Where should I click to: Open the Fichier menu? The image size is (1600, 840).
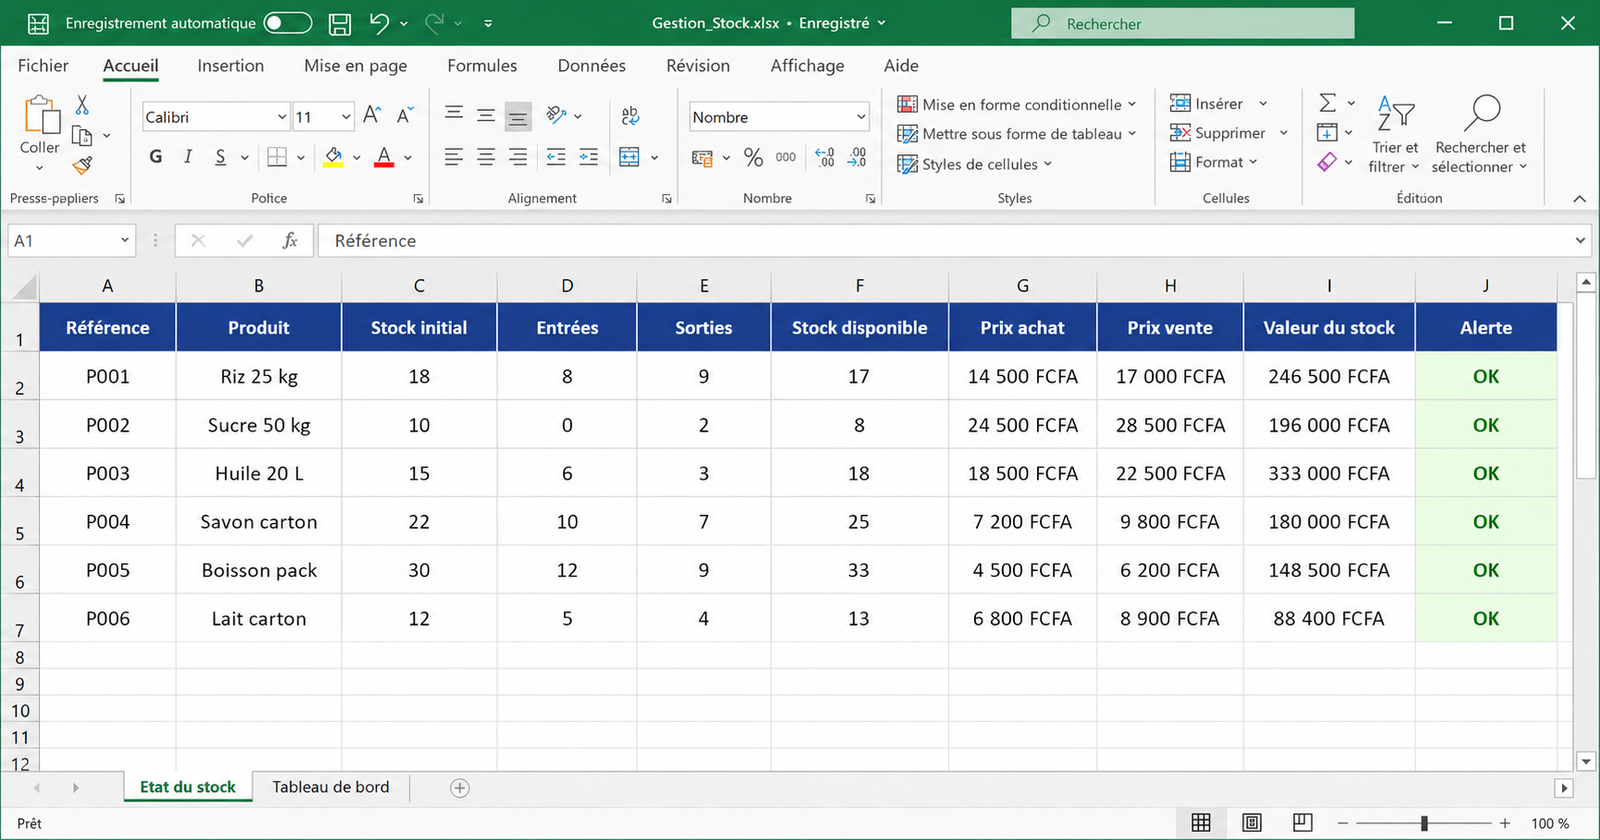tap(43, 65)
